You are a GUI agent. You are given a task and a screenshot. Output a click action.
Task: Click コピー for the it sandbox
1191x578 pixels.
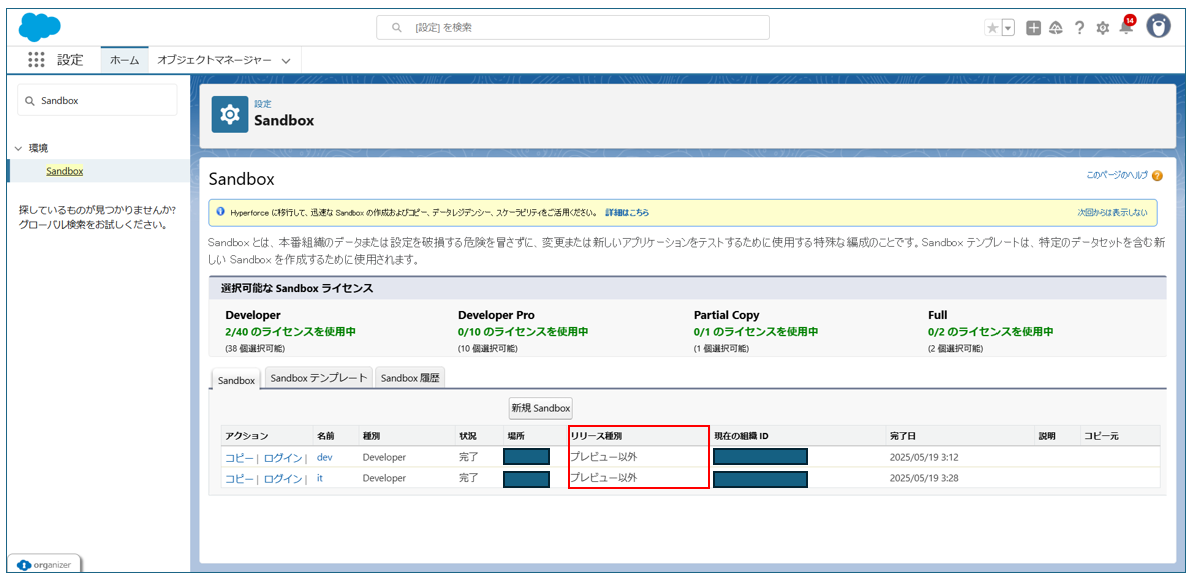[239, 478]
